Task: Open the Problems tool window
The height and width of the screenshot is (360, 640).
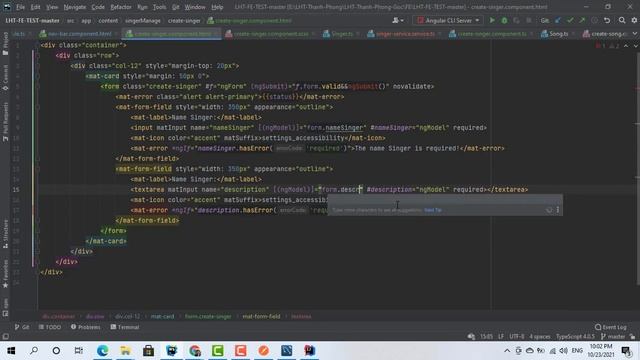Action: (86, 327)
